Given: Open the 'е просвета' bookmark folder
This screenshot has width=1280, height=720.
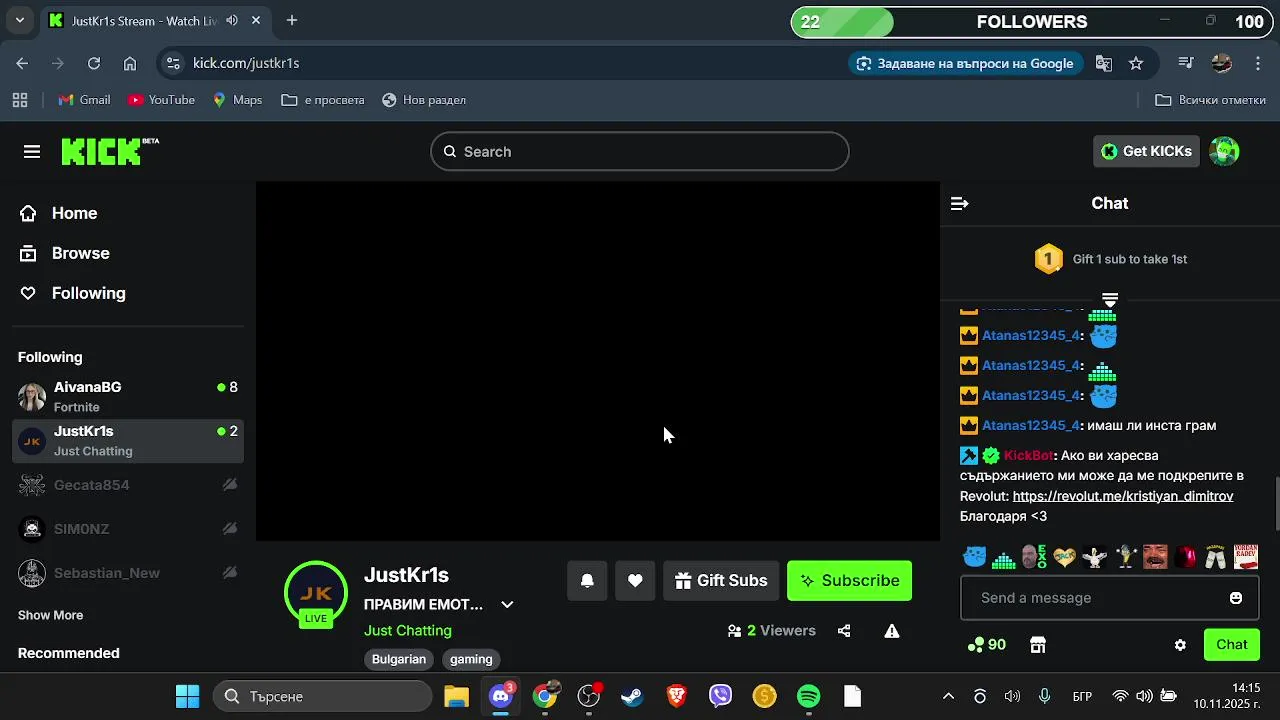Looking at the screenshot, I should (323, 100).
